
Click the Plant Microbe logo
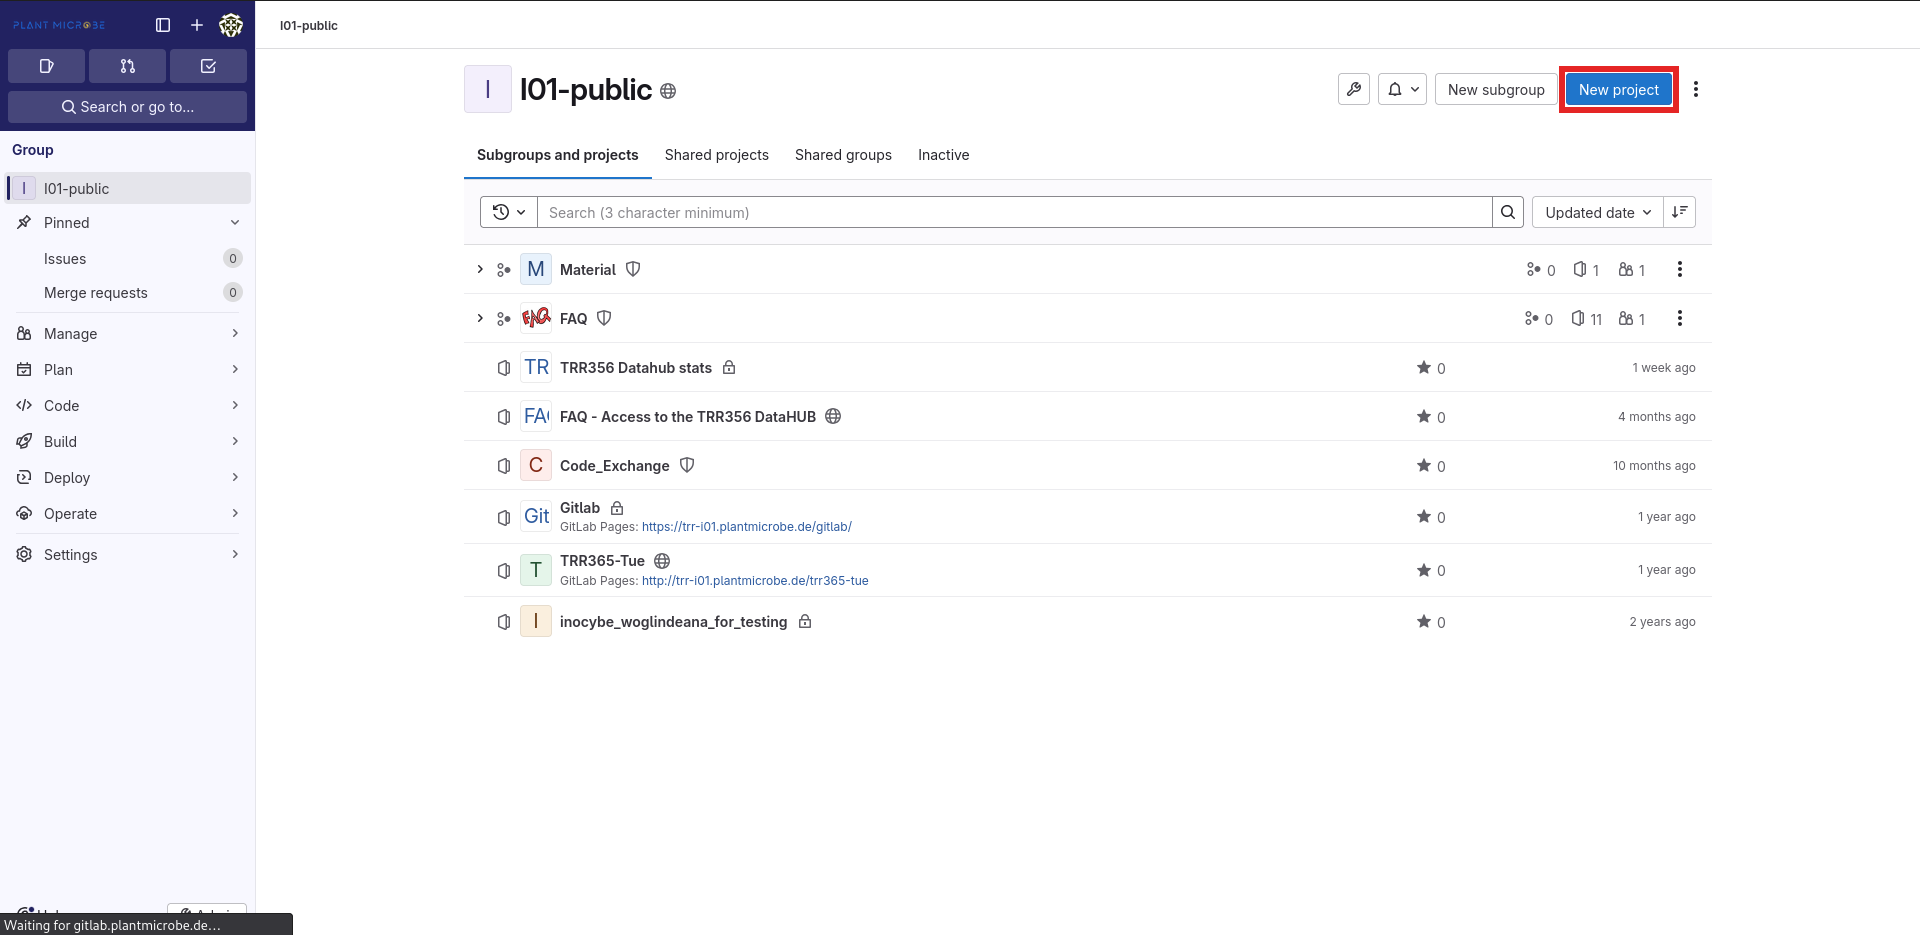tap(59, 25)
